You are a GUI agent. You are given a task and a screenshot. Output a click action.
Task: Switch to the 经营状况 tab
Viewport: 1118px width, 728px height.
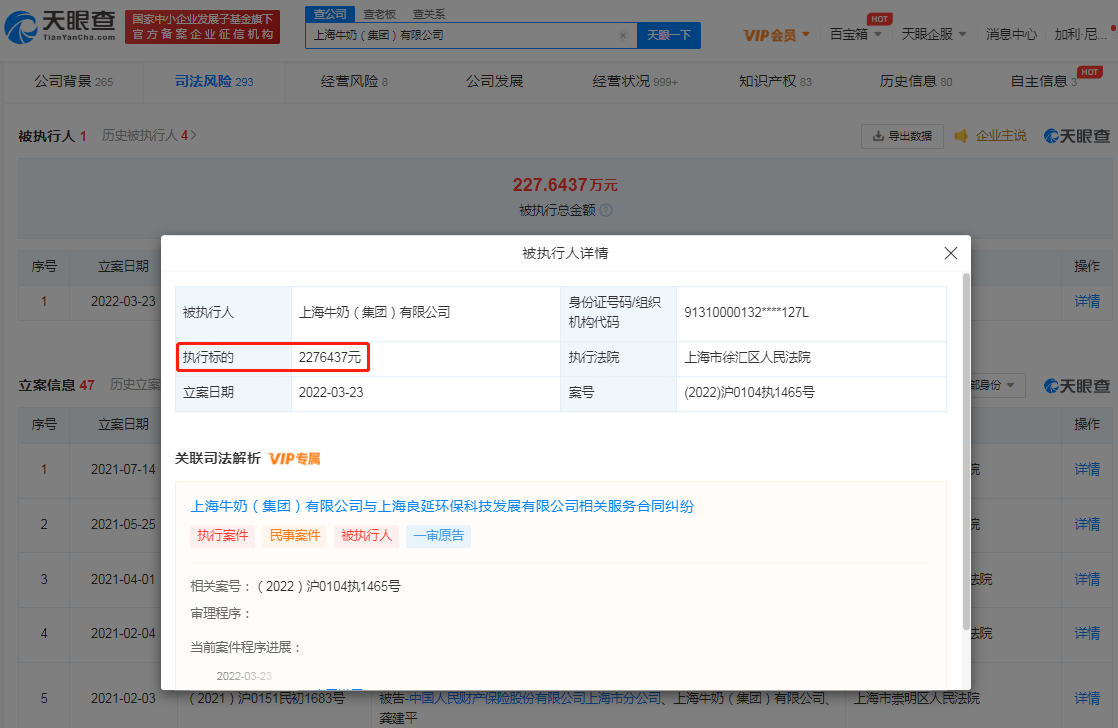pyautogui.click(x=635, y=81)
